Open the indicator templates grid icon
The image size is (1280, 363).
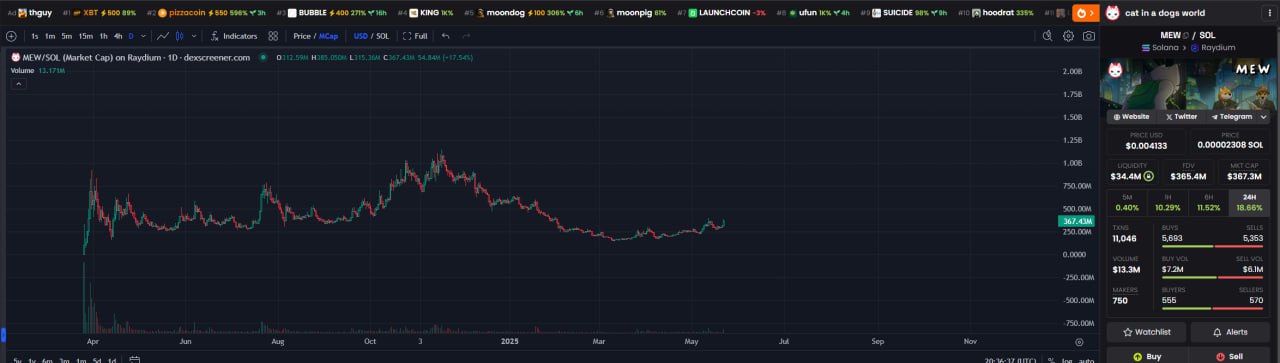point(274,36)
